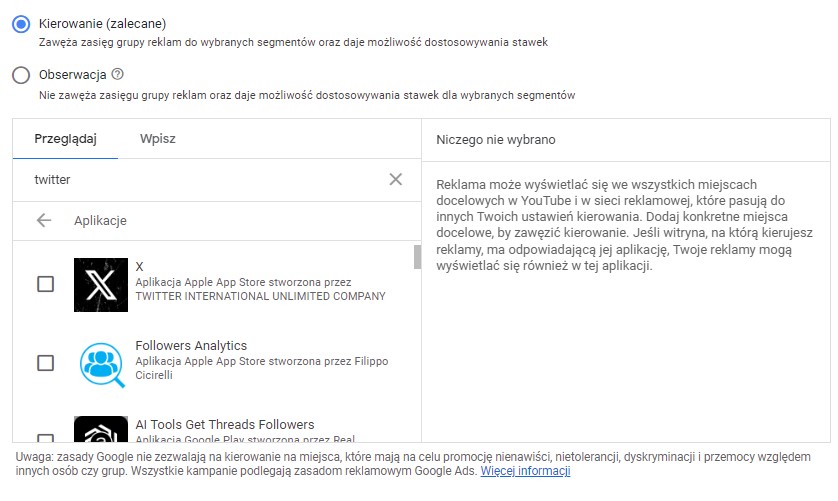This screenshot has height=501, width=838.
Task: Open help tooltip next to Obserwacja
Action: click(118, 74)
